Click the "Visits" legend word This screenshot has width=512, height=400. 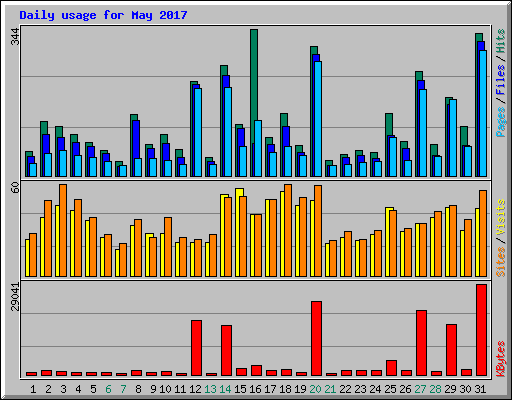(501, 218)
